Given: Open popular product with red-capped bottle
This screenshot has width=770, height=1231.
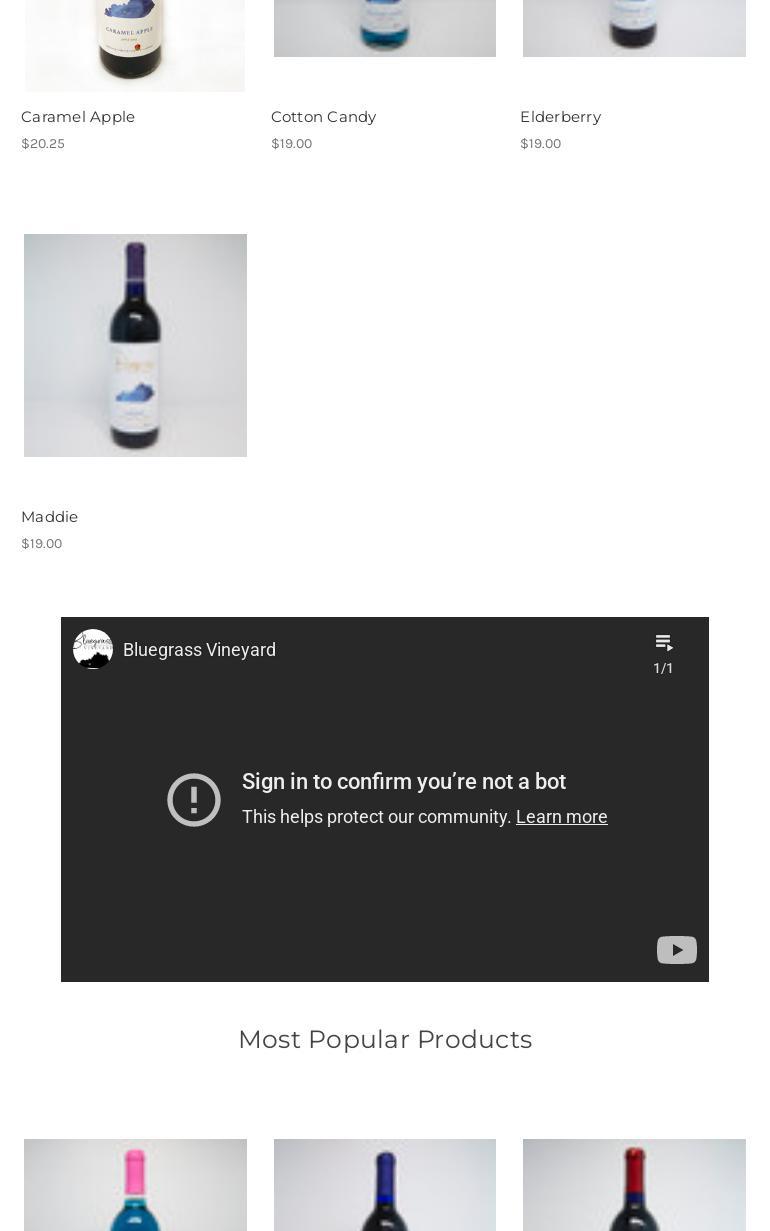Looking at the screenshot, I should click(x=634, y=1185).
